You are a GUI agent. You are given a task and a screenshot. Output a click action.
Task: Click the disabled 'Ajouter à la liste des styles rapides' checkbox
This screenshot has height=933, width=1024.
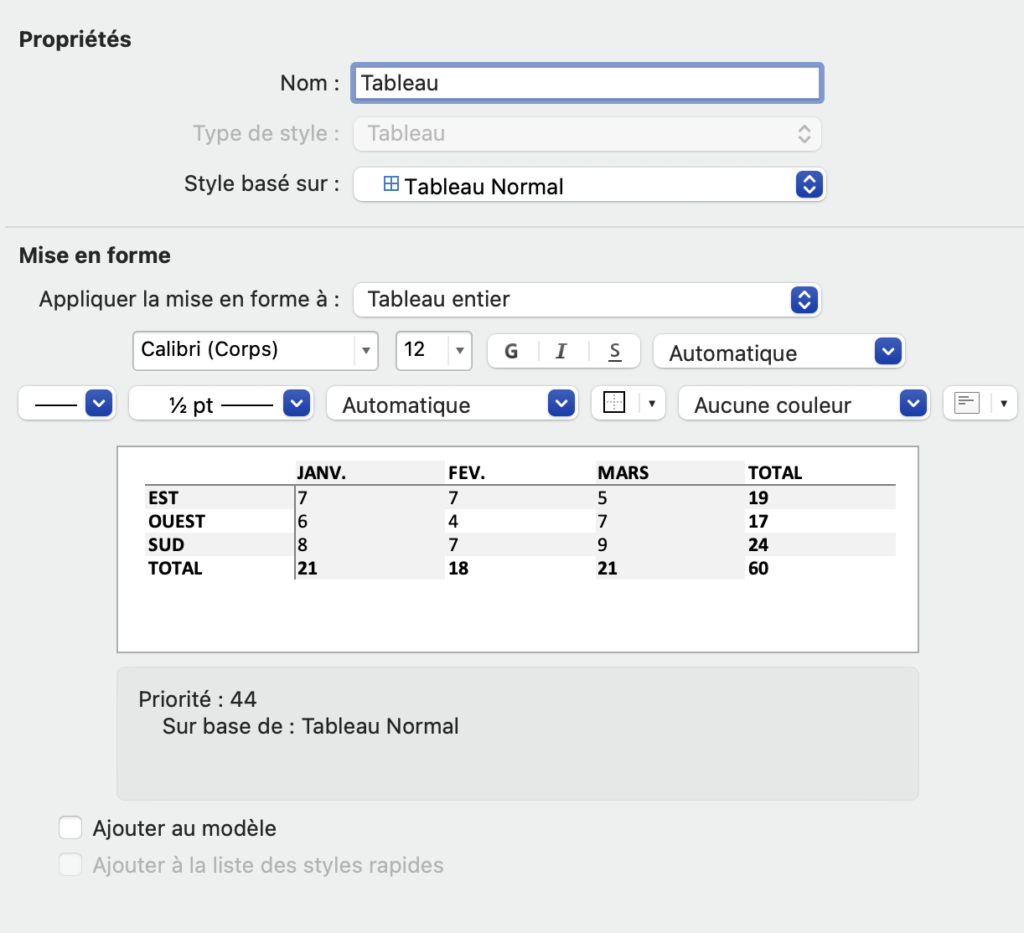[x=71, y=864]
